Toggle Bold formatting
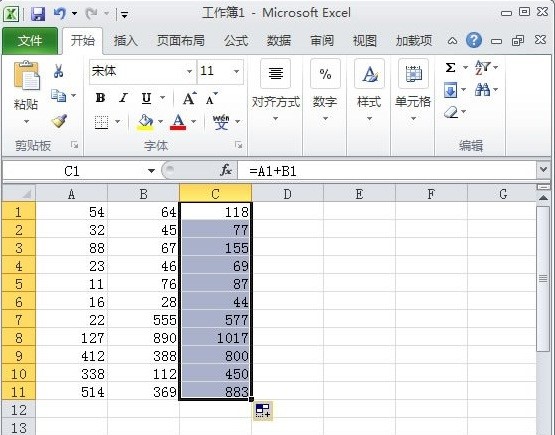 [101, 98]
